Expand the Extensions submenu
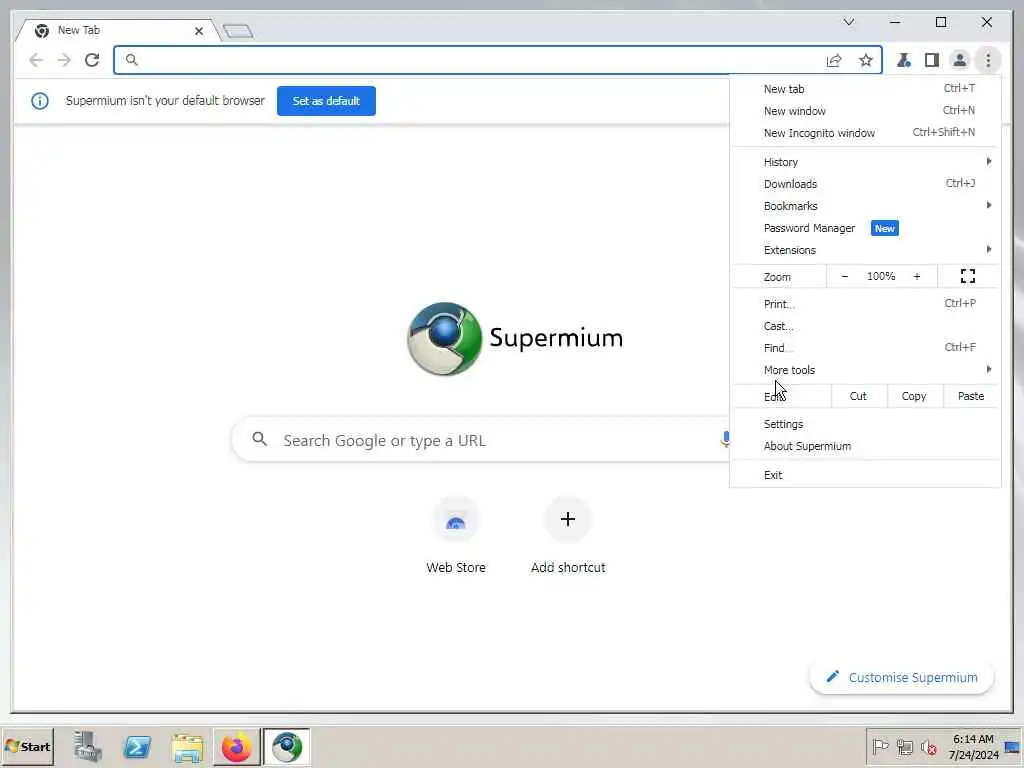The height and width of the screenshot is (768, 1024). point(866,250)
